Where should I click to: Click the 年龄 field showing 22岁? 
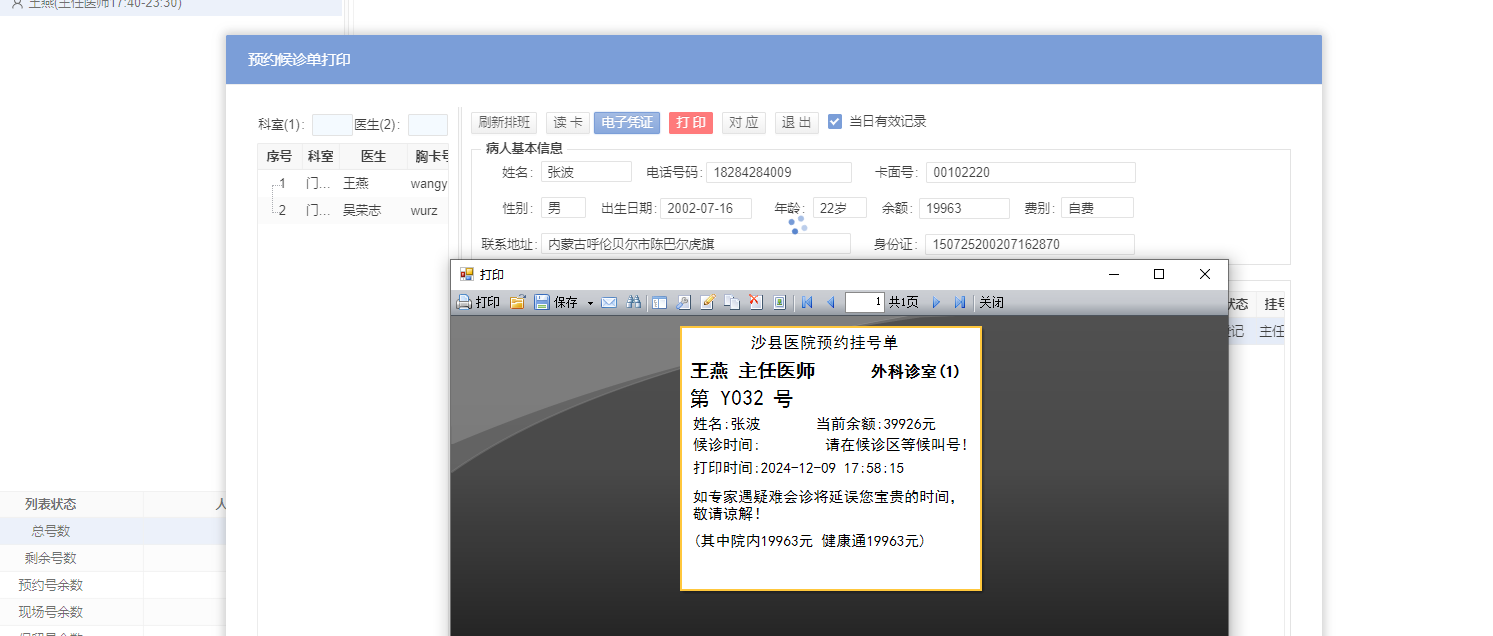click(x=840, y=208)
